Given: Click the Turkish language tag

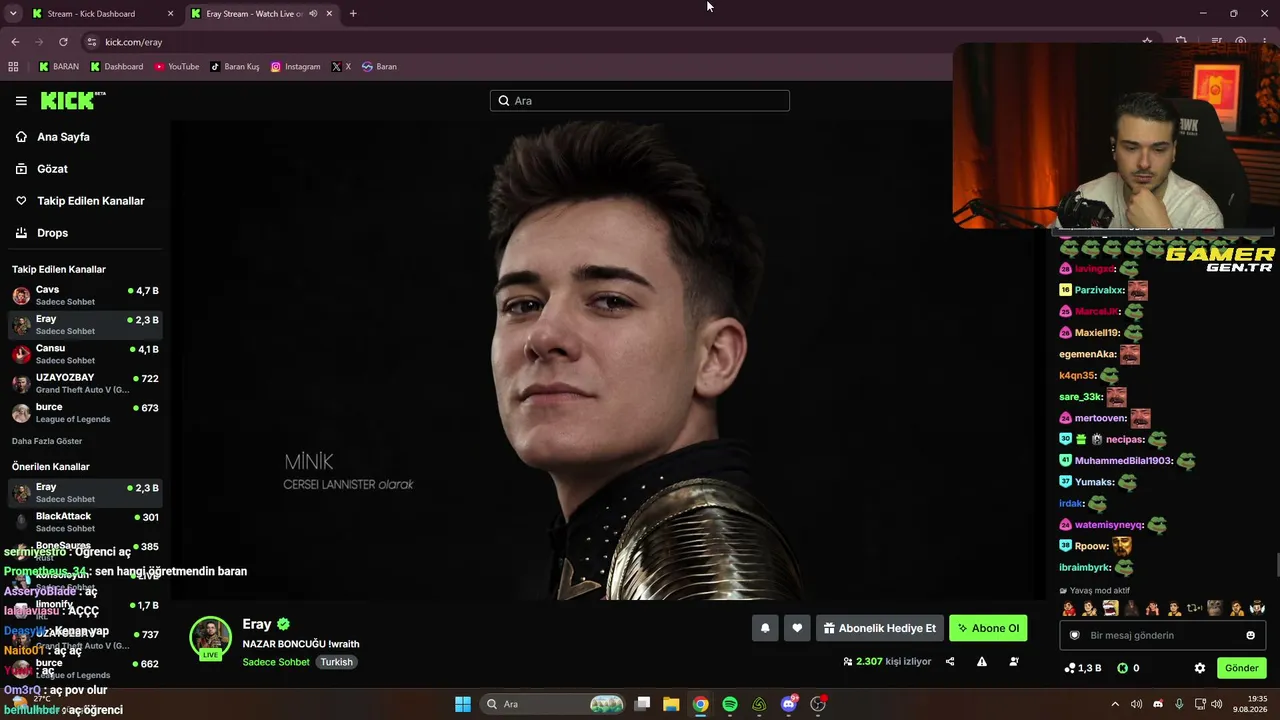Looking at the screenshot, I should pyautogui.click(x=336, y=662).
